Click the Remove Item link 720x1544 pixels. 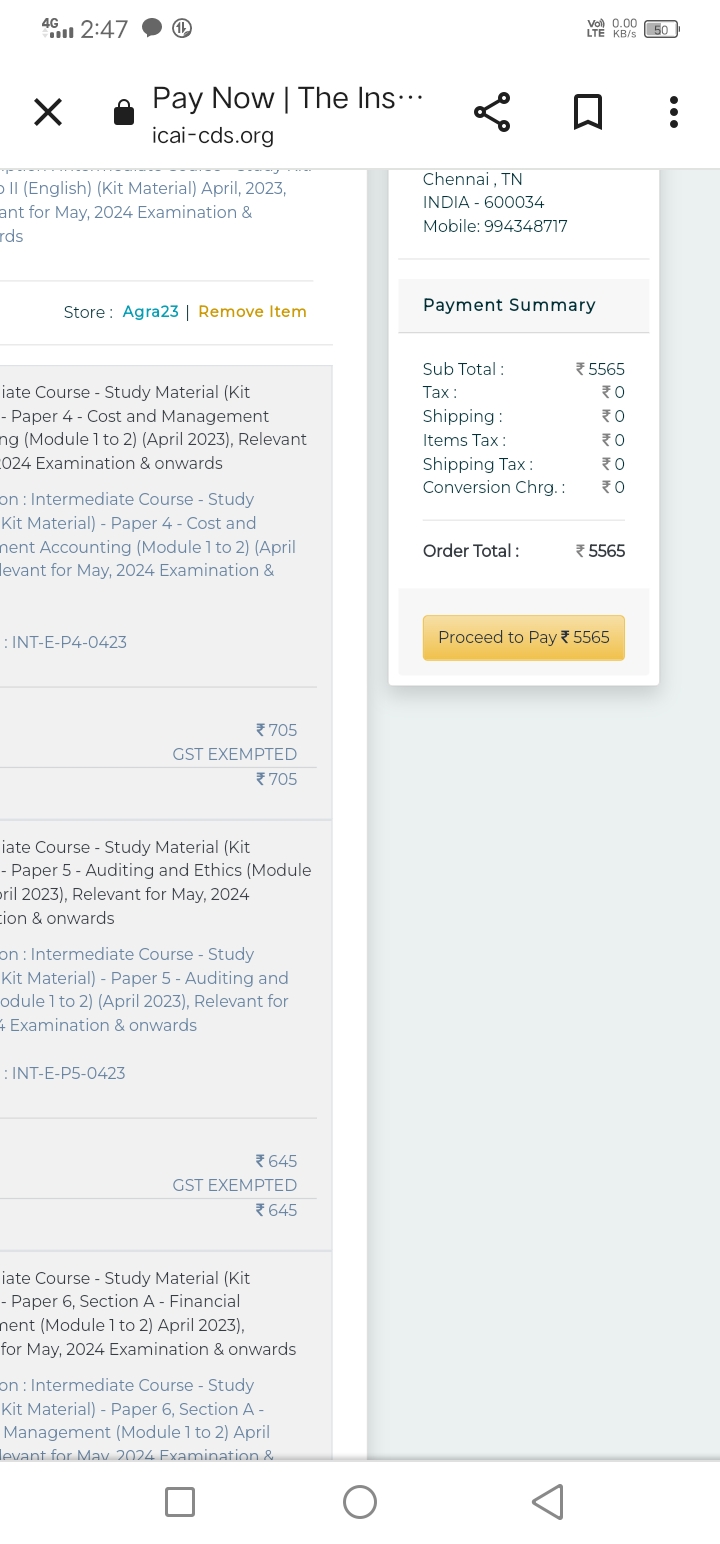click(252, 312)
